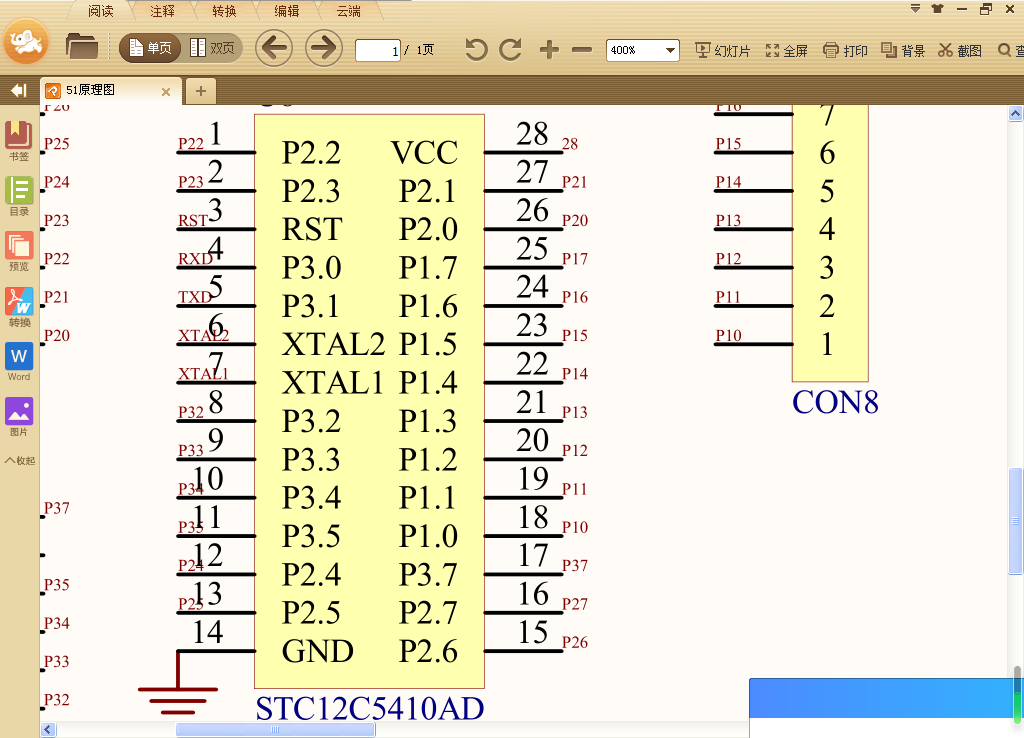Image resolution: width=1024 pixels, height=738 pixels.
Task: Click the horizontal scrollbar thumb
Action: [x=276, y=729]
